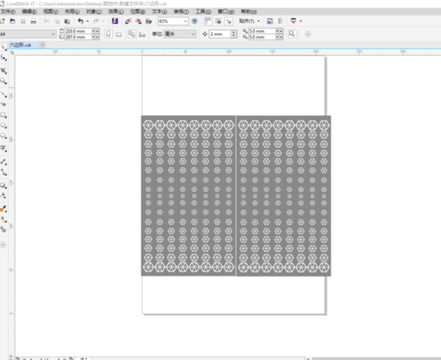Click the nudge distance 1 mm field

220,34
